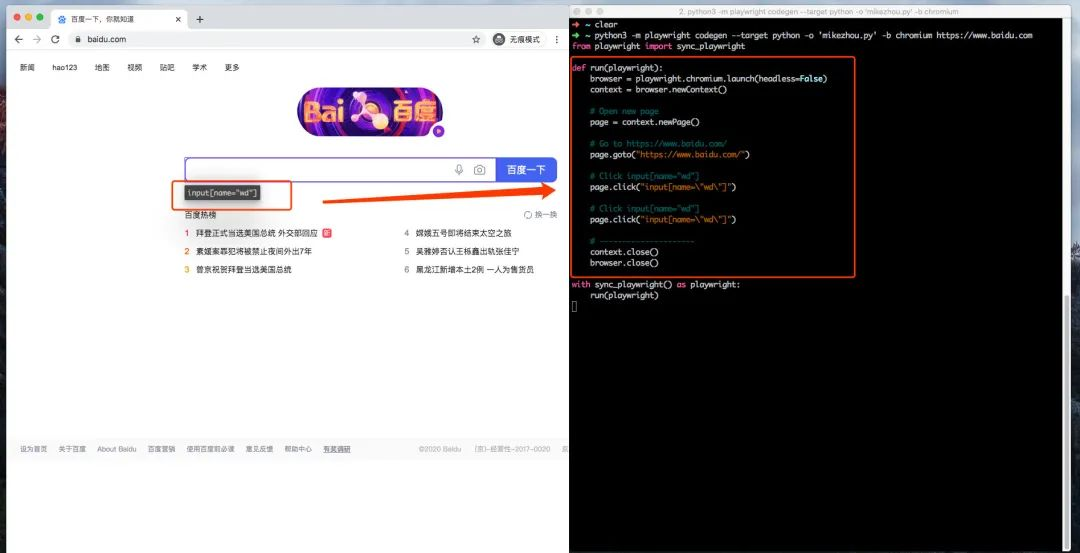Open a new browser tab
The height and width of the screenshot is (553, 1080).
(x=200, y=19)
